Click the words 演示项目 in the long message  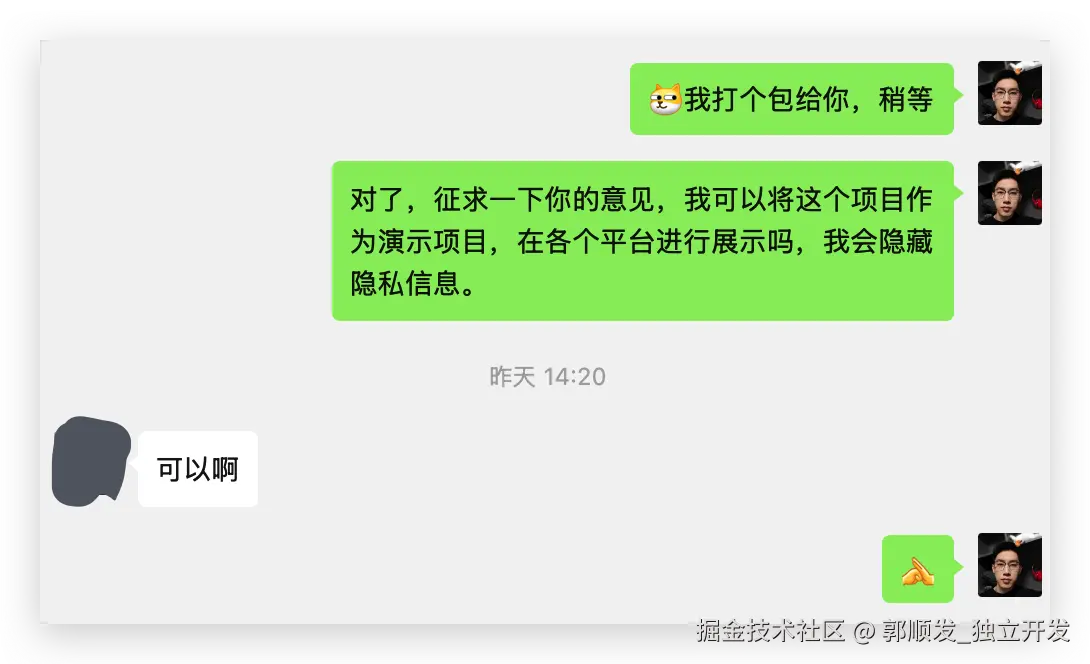pos(432,241)
